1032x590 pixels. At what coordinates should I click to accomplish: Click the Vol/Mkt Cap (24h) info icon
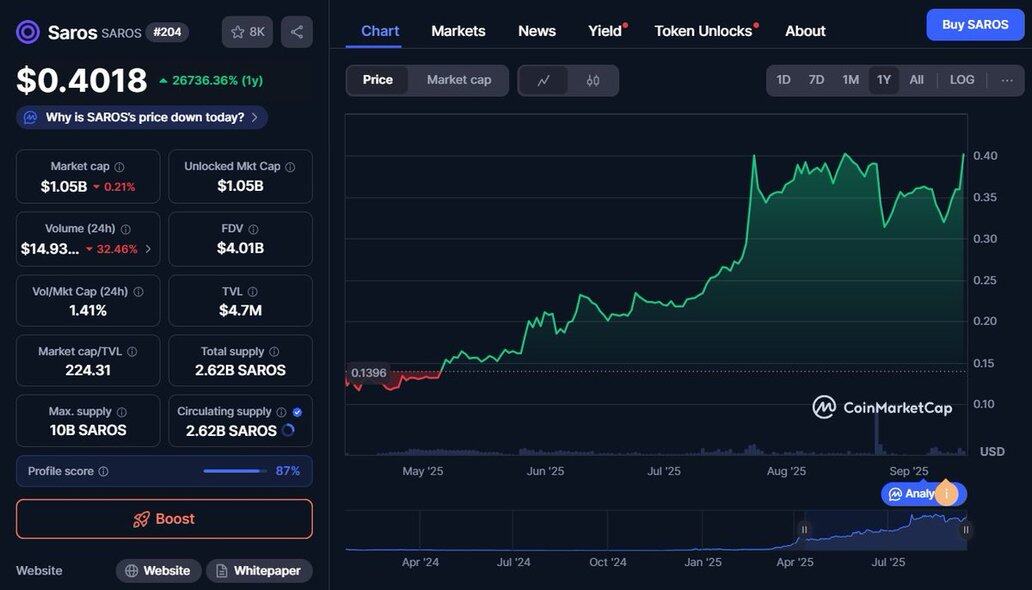tap(138, 292)
